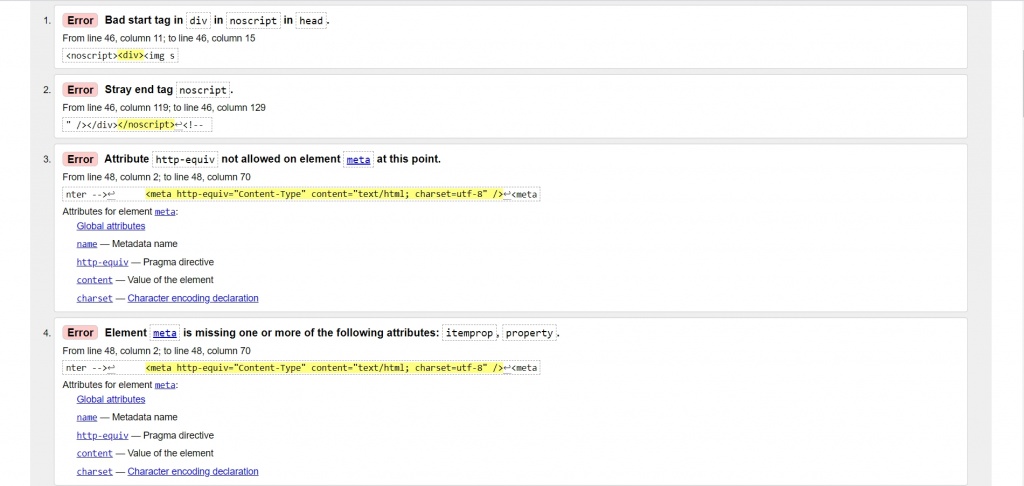Open charset attribute link in error 3

tap(94, 298)
